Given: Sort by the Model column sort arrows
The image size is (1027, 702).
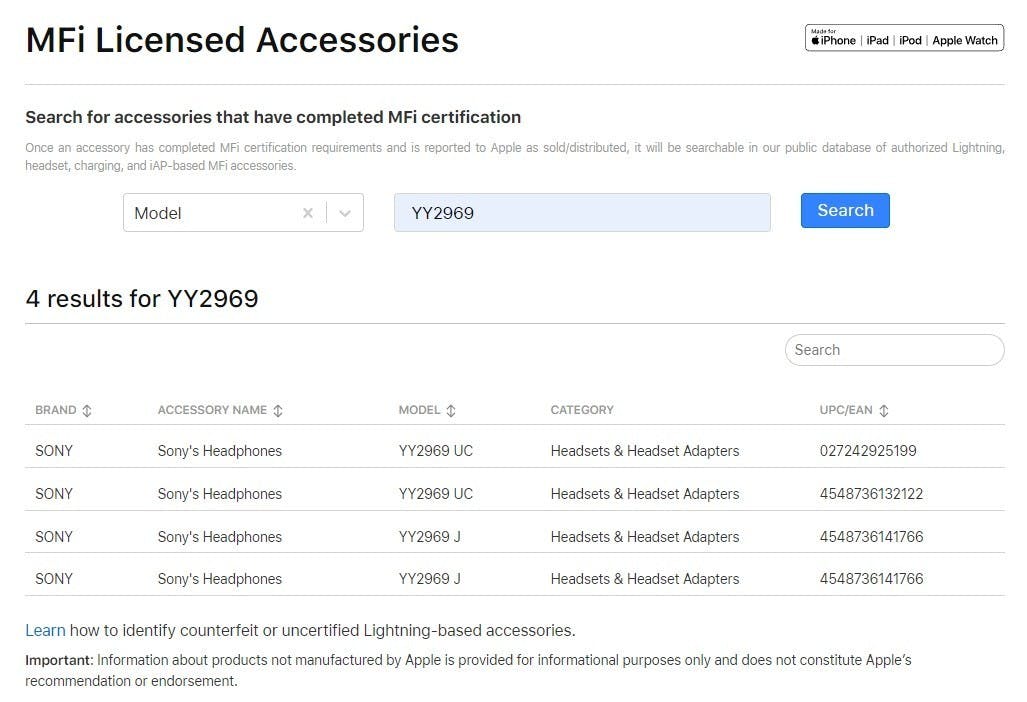Looking at the screenshot, I should pyautogui.click(x=451, y=411).
